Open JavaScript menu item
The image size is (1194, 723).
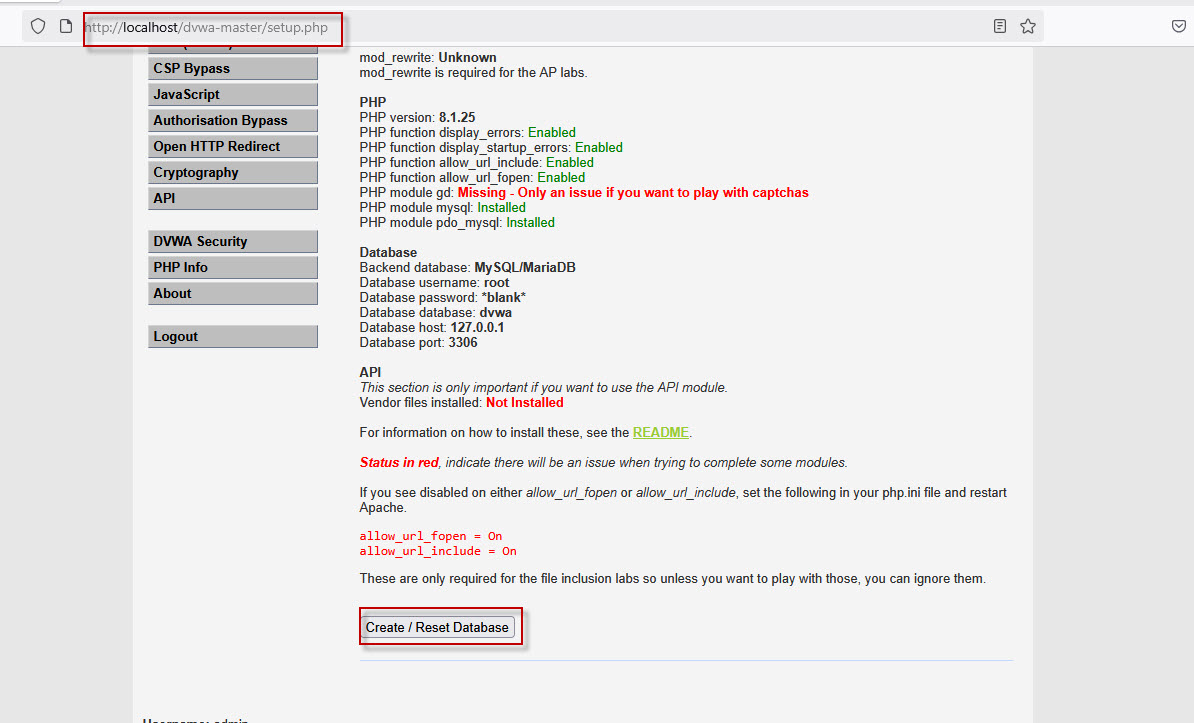click(233, 94)
